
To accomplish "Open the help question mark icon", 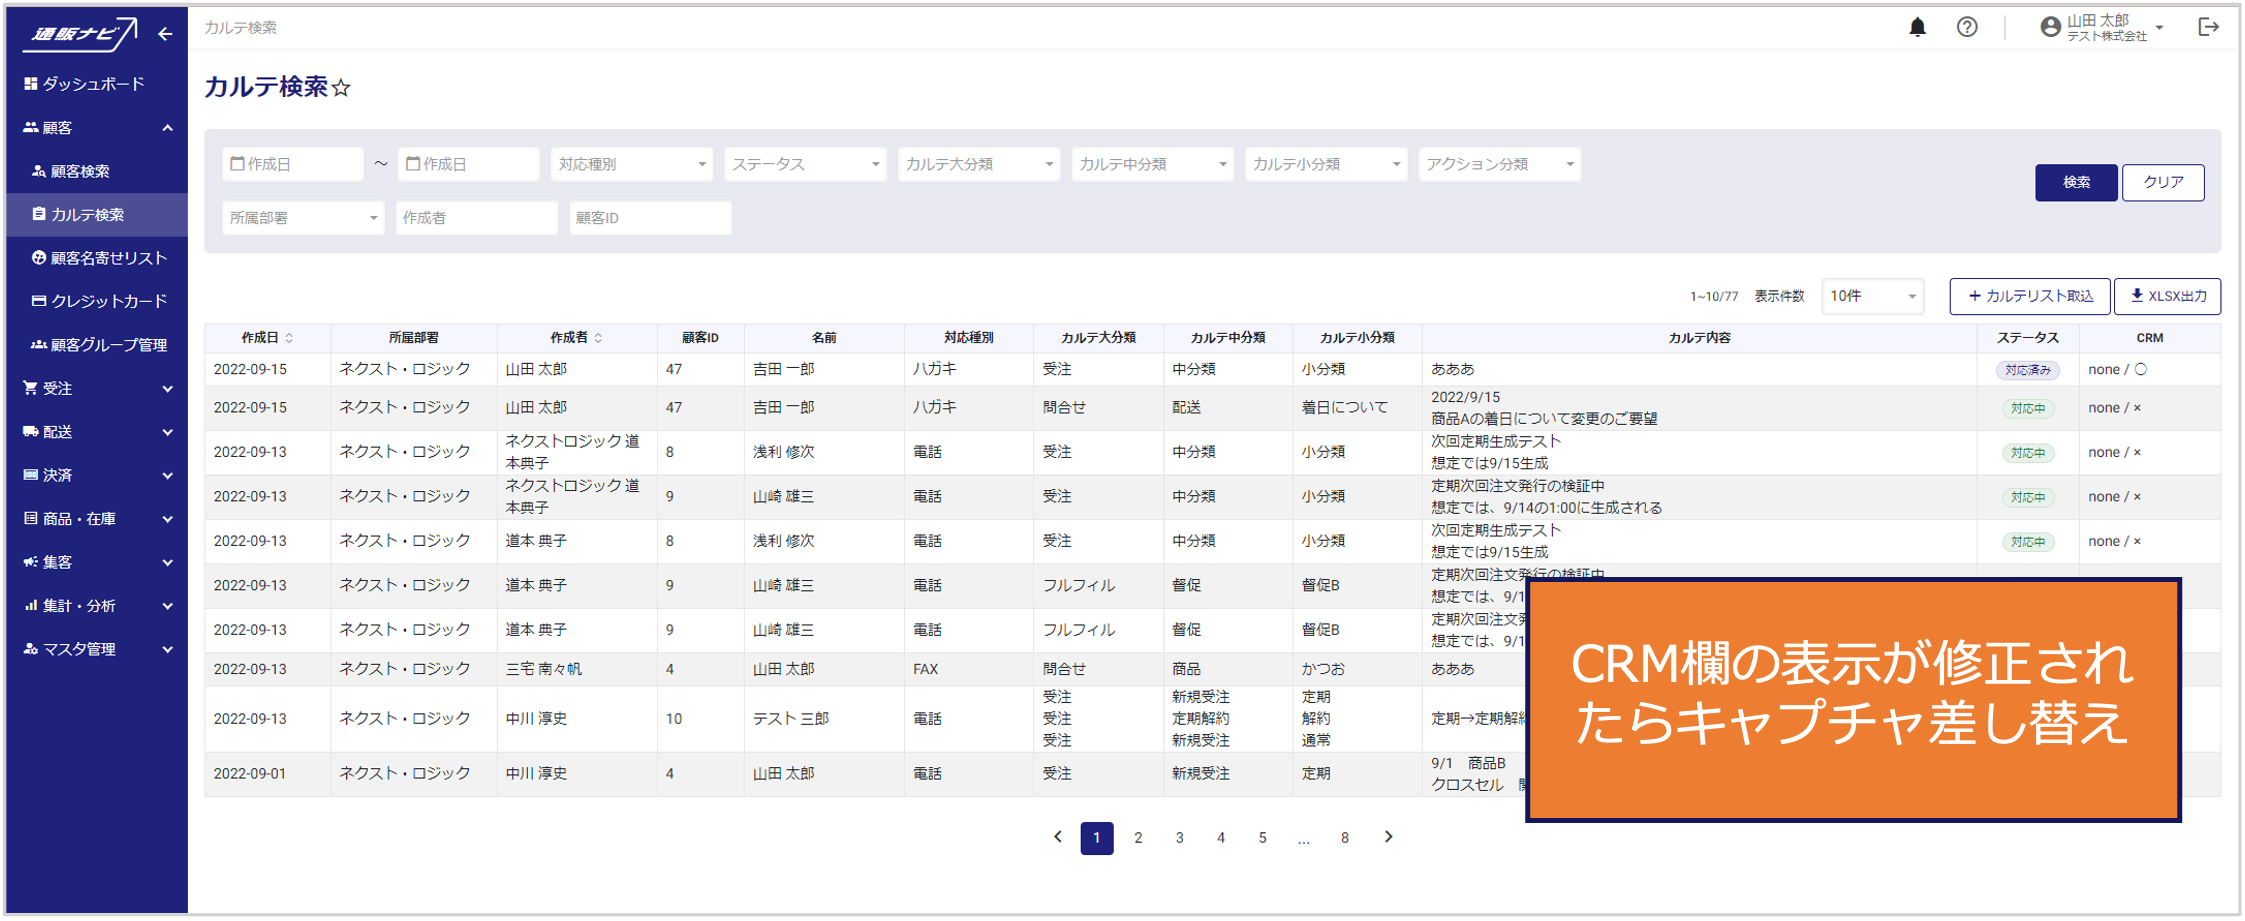I will click(1966, 27).
